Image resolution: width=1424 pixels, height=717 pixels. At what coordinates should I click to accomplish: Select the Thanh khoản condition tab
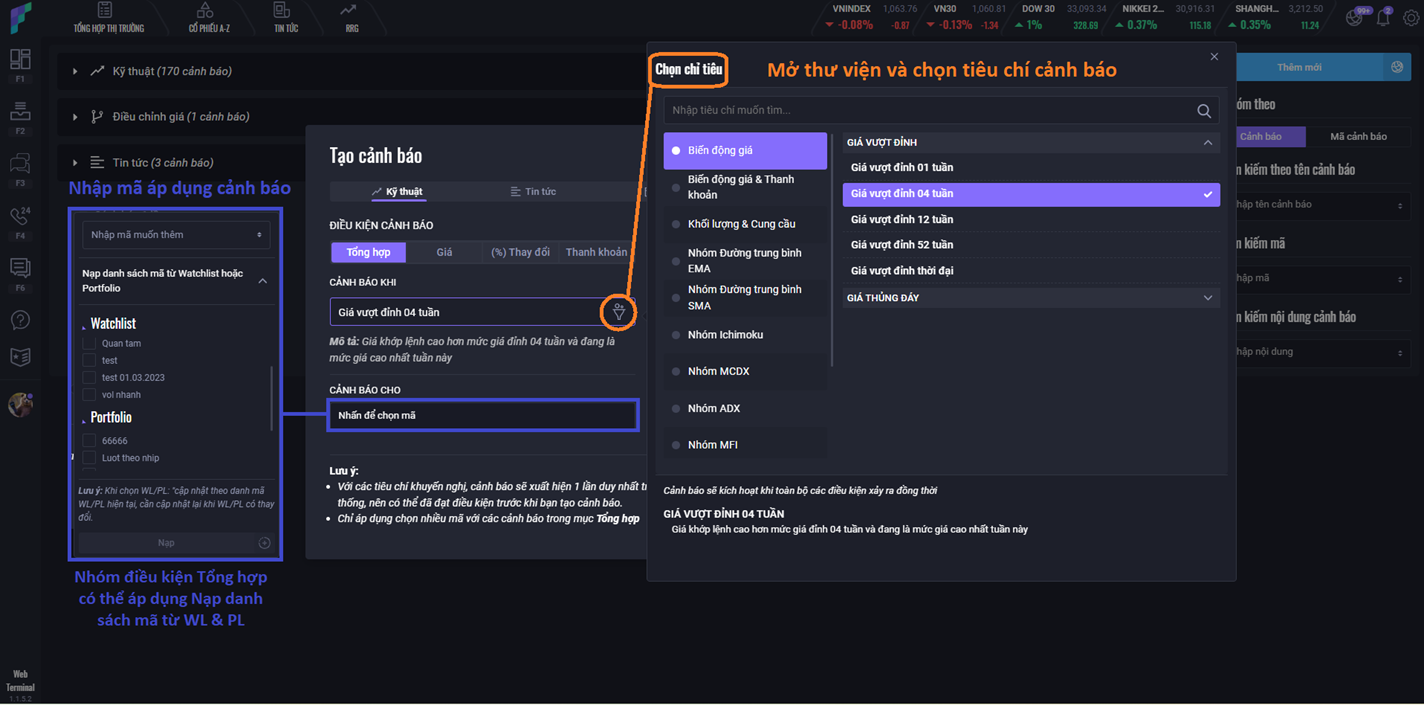(x=596, y=252)
